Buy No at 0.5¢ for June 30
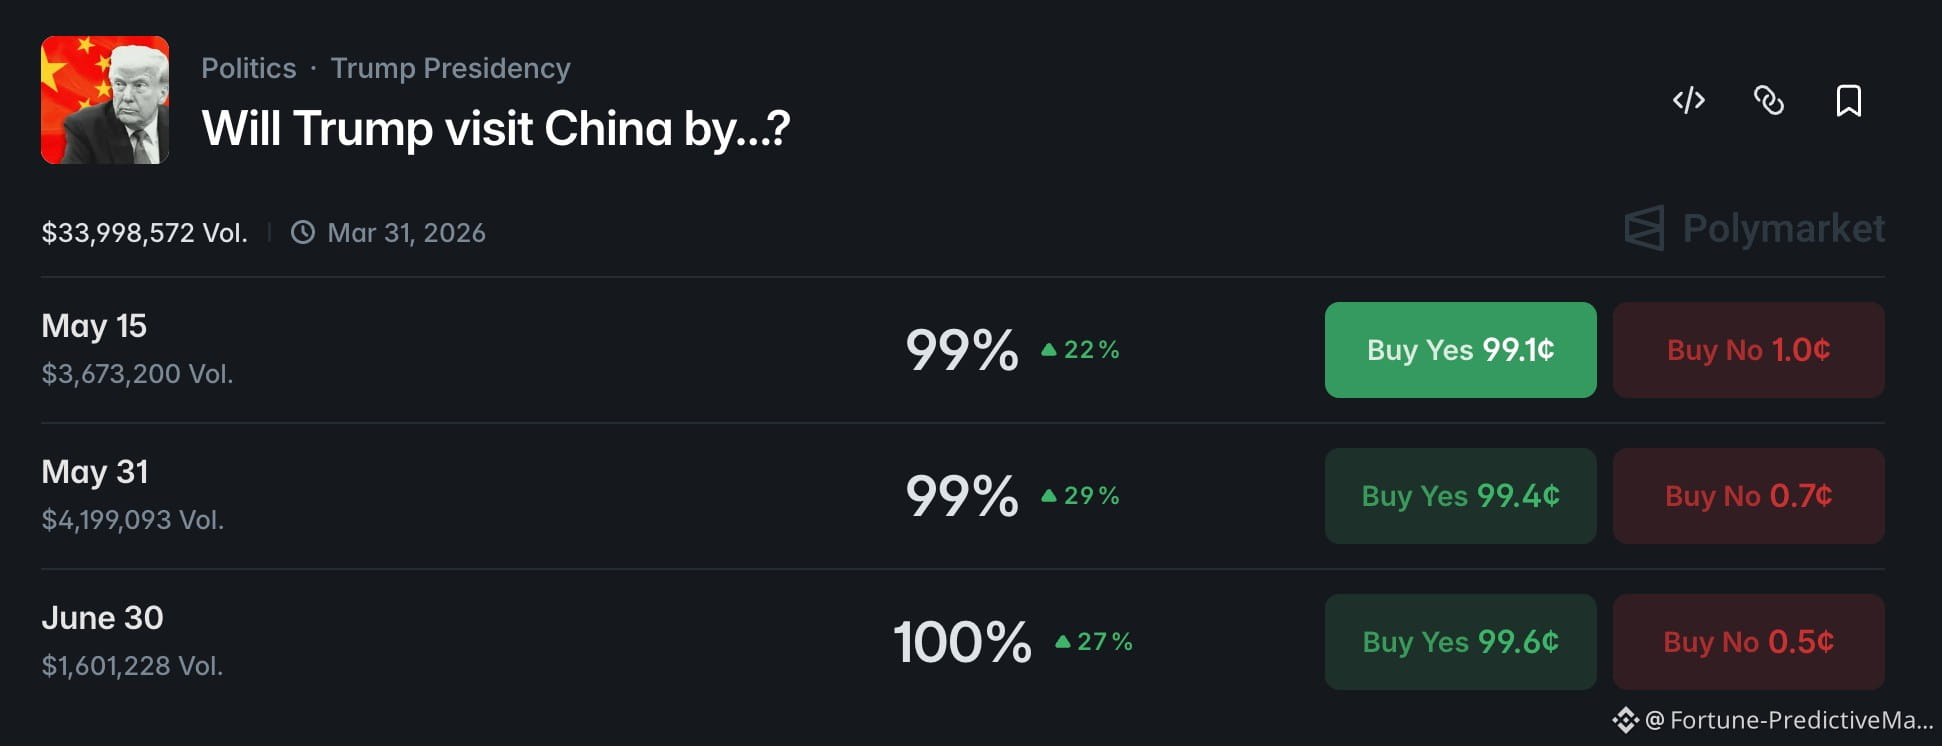Screen dimensions: 1942x746 (x=1748, y=642)
